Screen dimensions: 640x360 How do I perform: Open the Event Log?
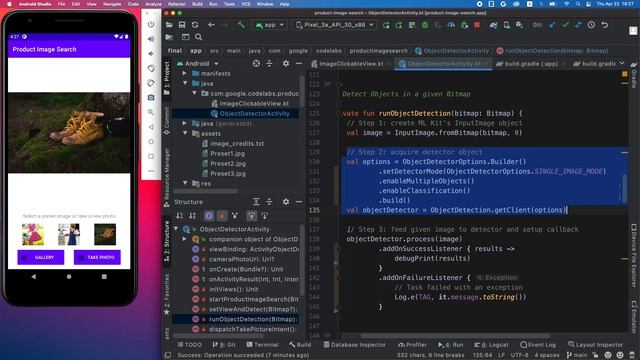point(538,345)
